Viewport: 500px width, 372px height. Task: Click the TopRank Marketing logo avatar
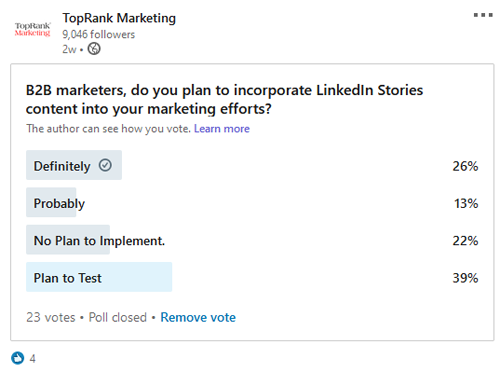32,29
